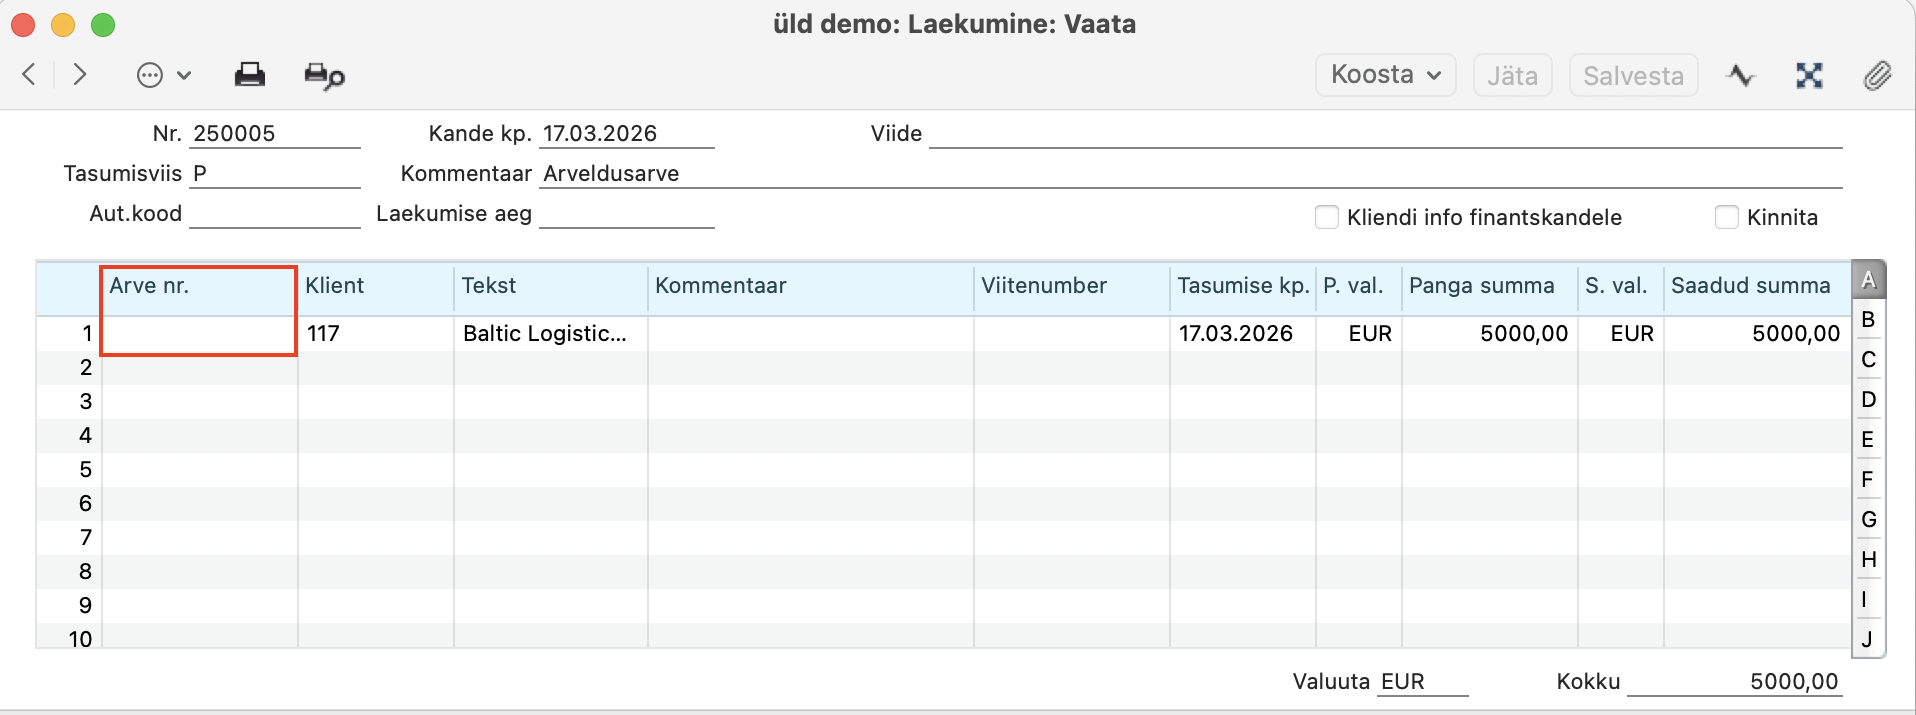Select tab F on the right
1916x715 pixels.
pos(1867,480)
